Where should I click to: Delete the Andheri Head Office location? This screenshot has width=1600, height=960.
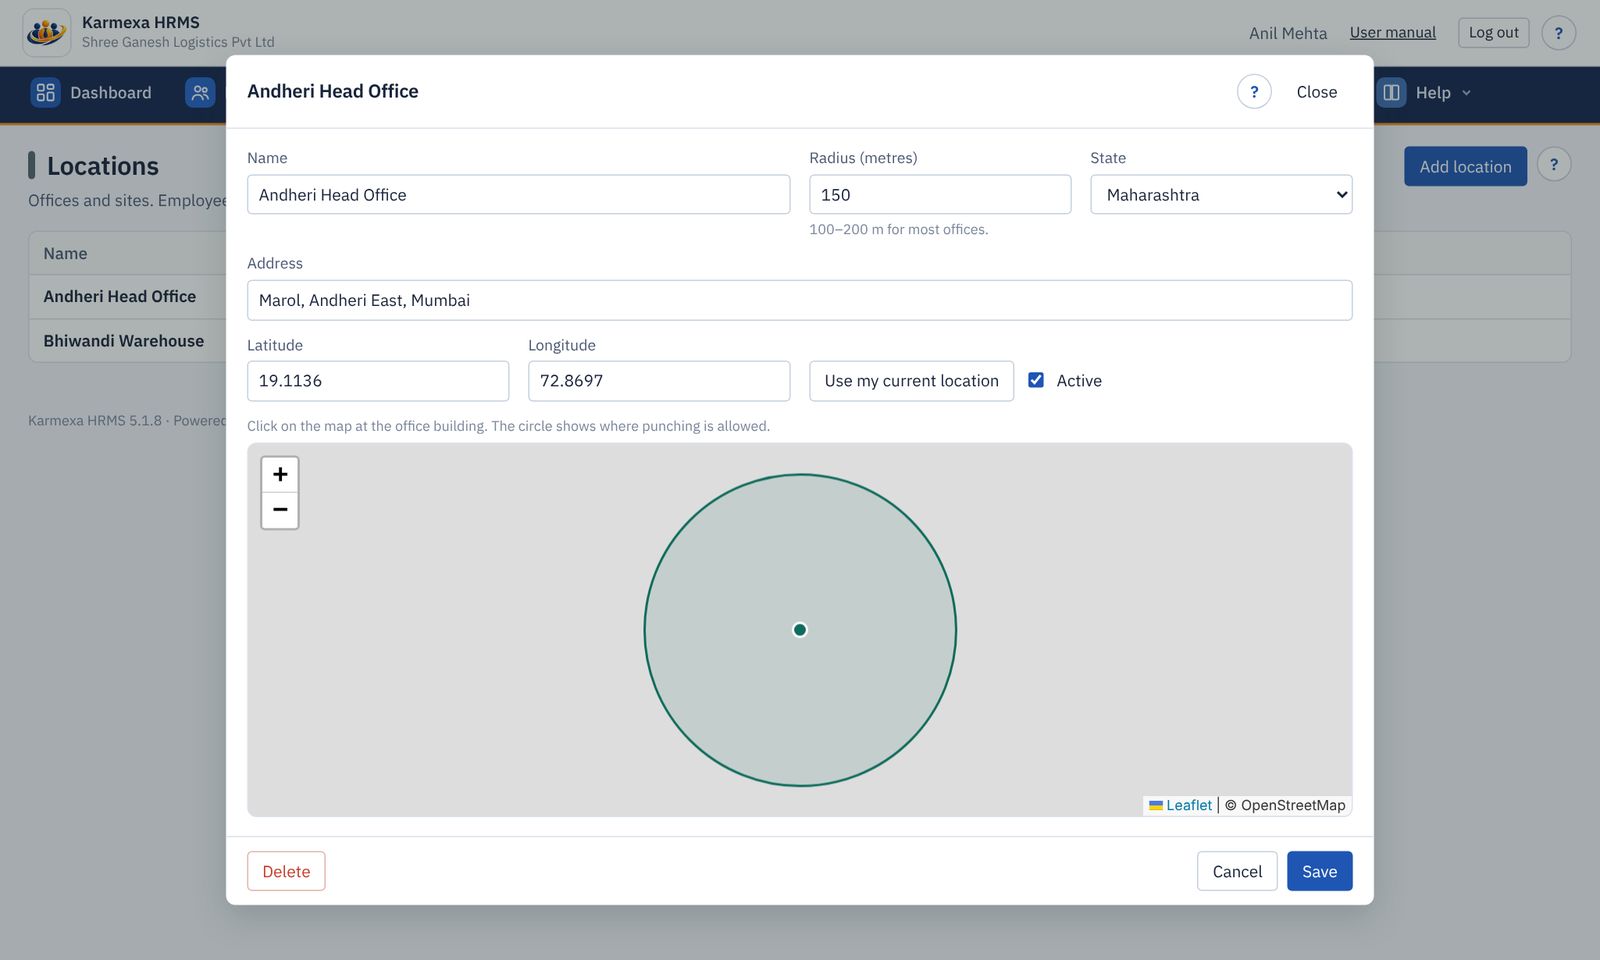pos(286,871)
